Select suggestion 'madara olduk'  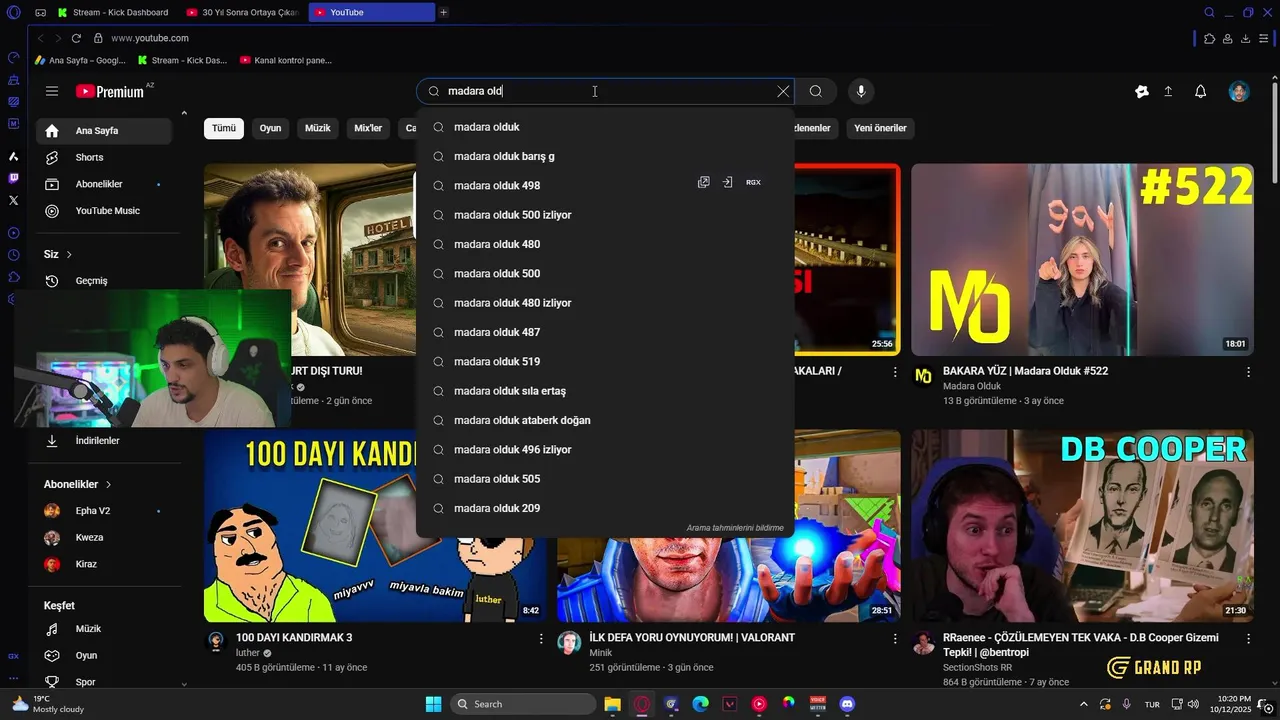pos(605,127)
